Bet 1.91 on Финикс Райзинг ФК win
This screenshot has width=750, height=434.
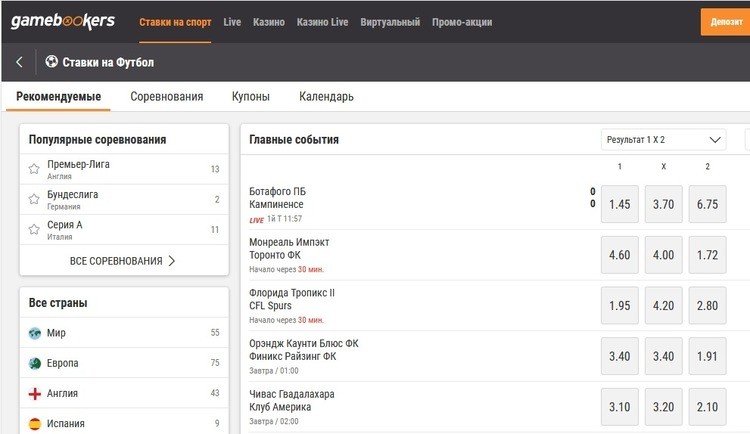click(707, 356)
